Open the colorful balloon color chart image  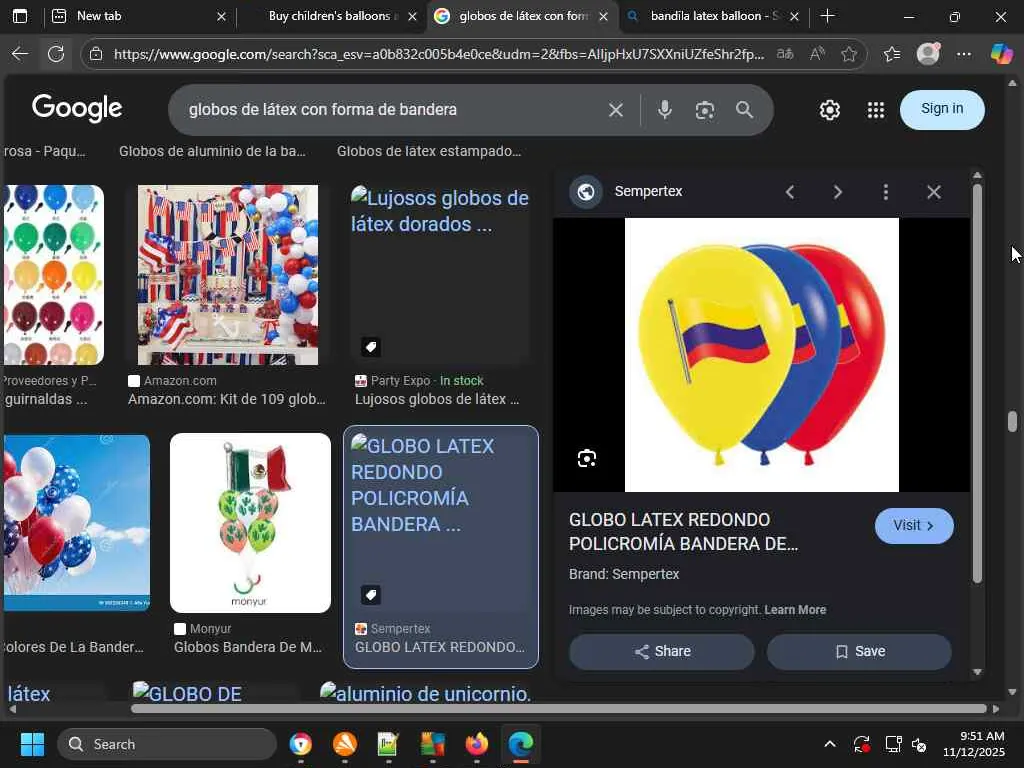54,275
